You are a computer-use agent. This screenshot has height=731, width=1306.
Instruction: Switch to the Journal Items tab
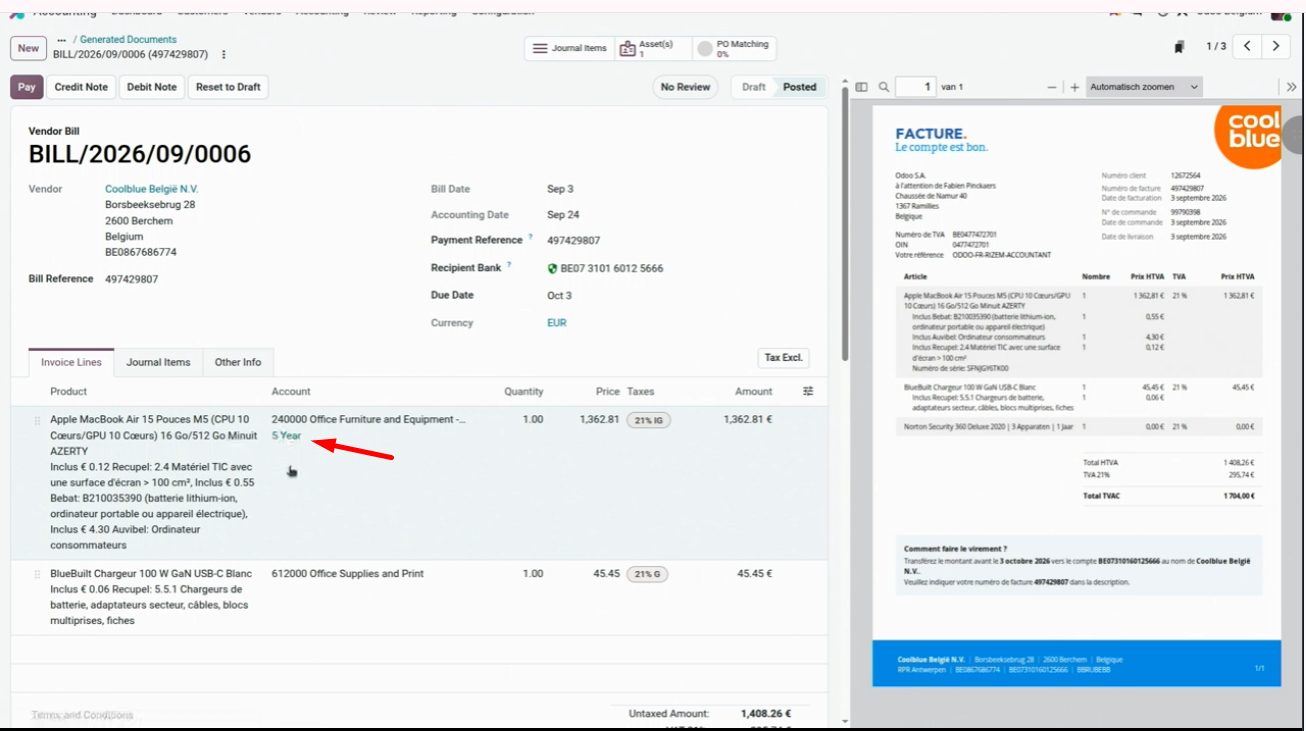click(158, 362)
